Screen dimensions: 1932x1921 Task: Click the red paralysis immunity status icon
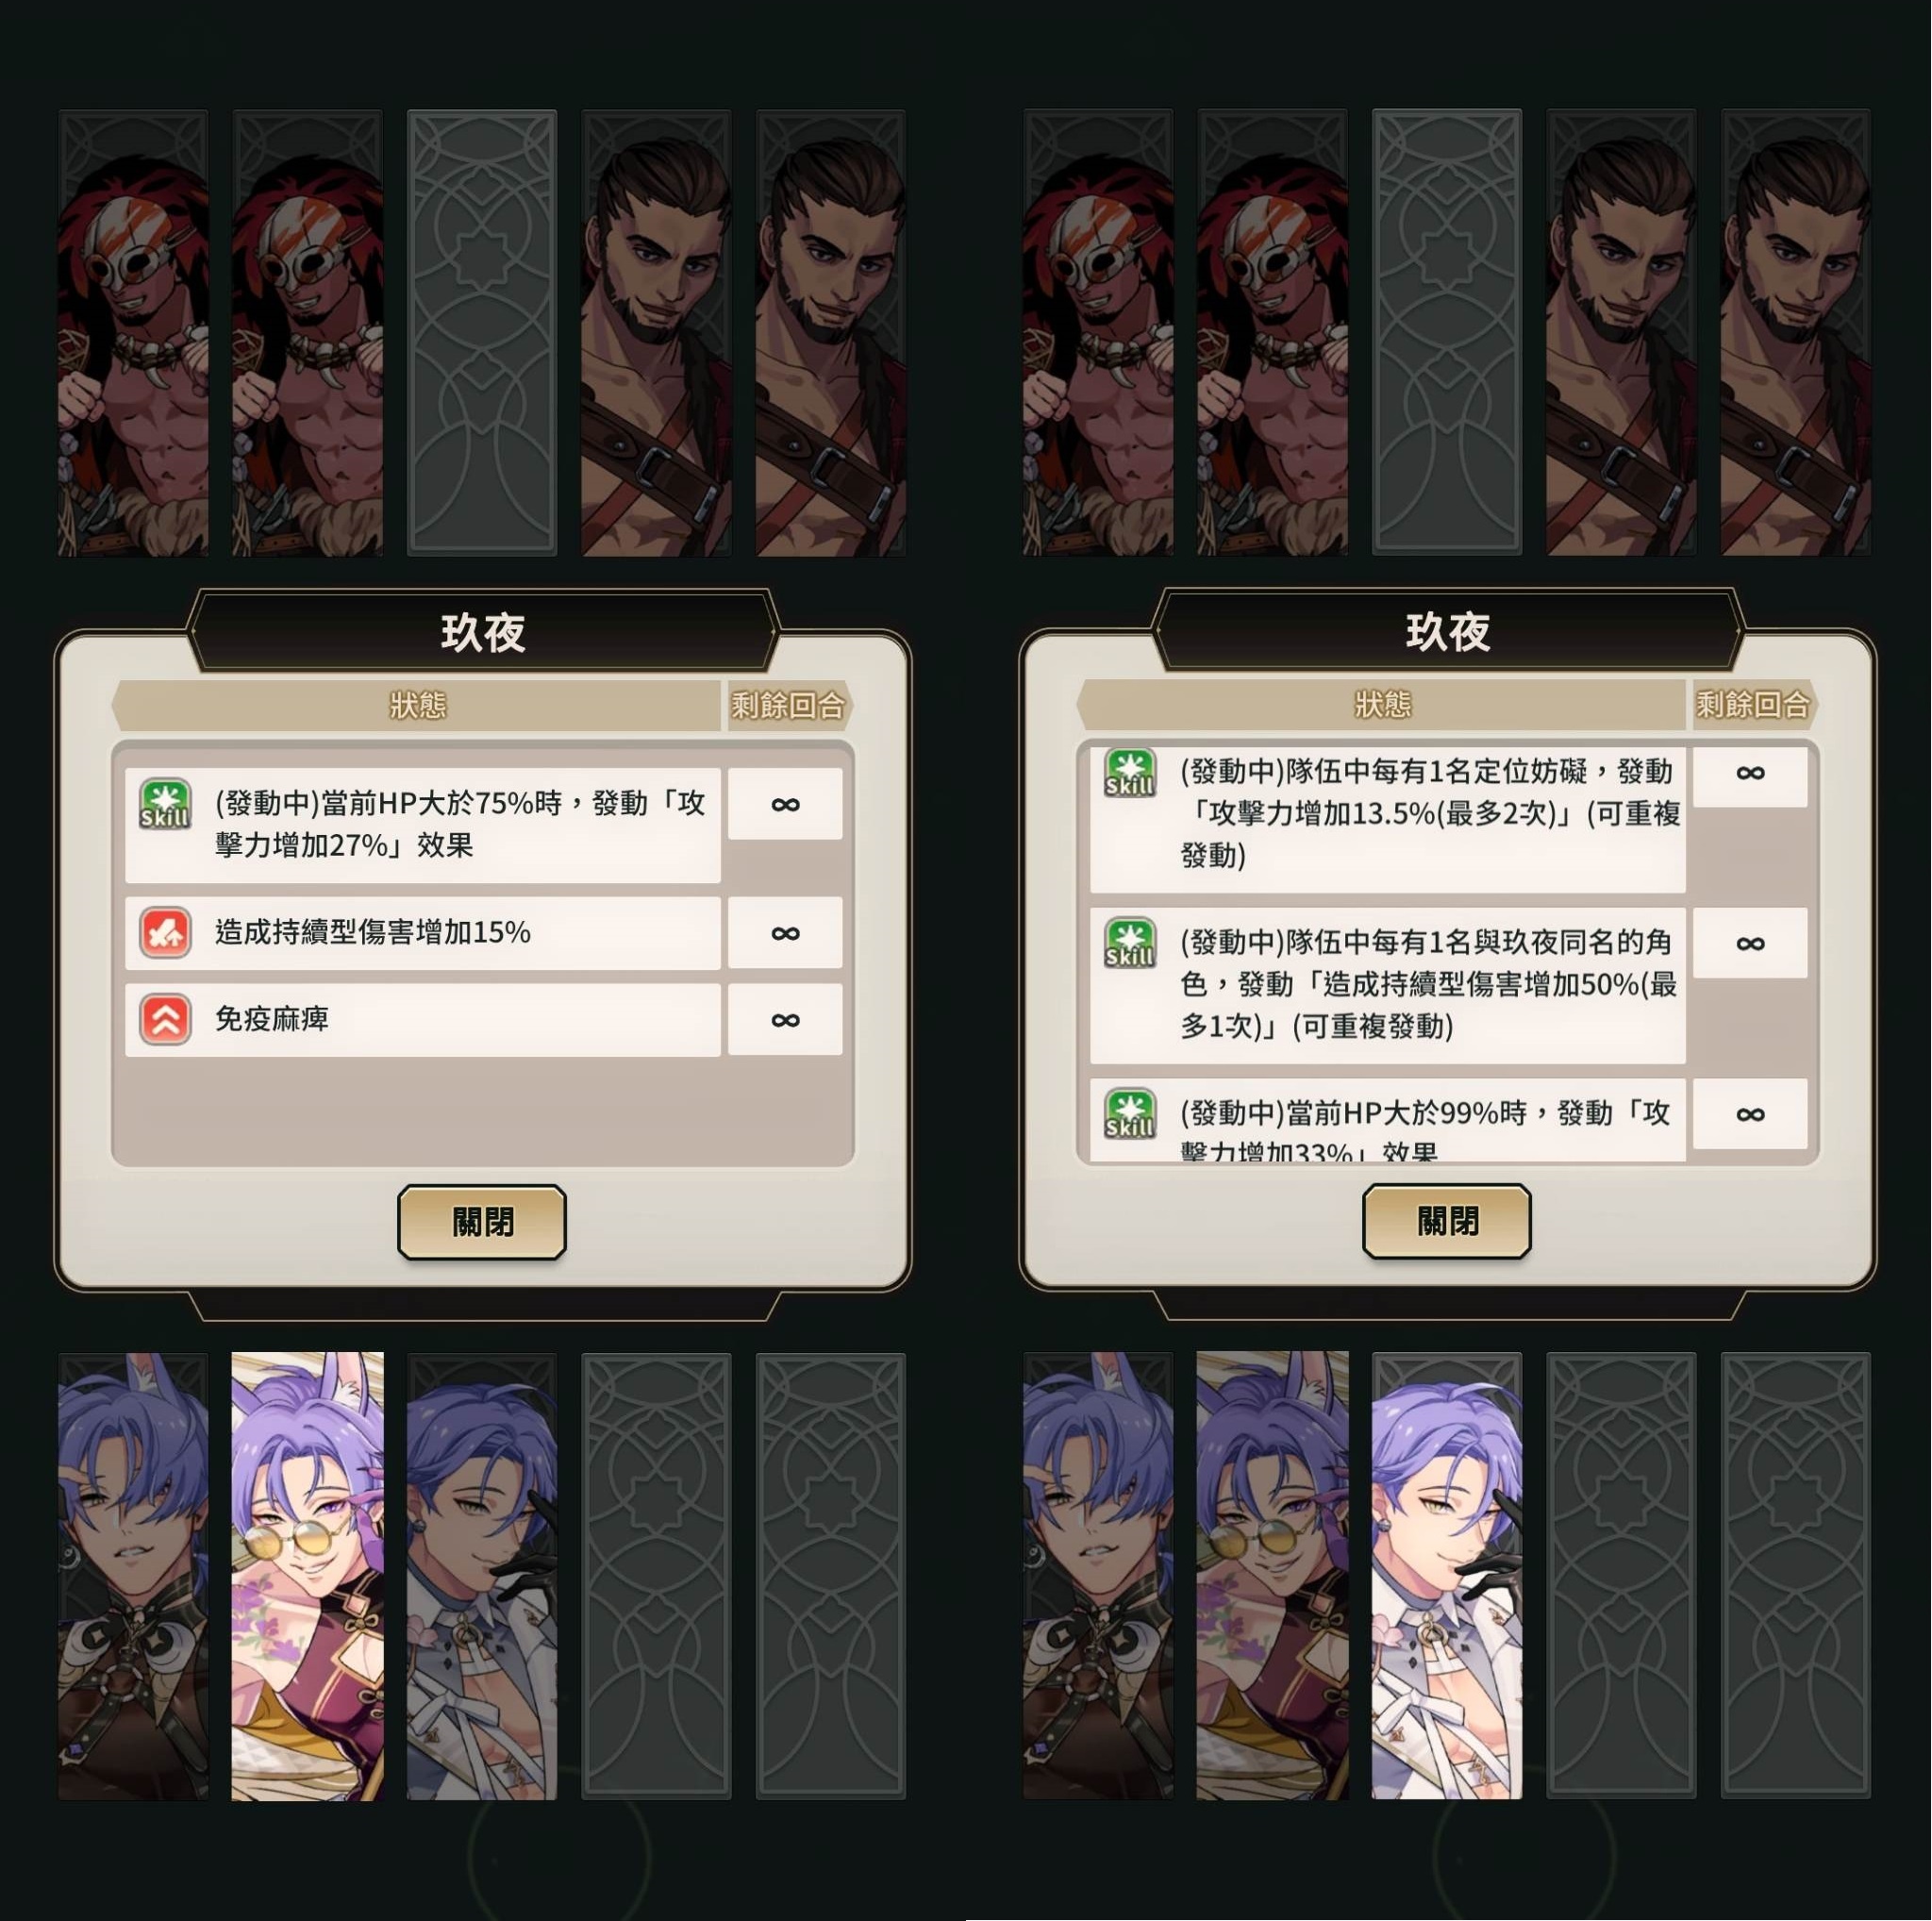tap(165, 1020)
